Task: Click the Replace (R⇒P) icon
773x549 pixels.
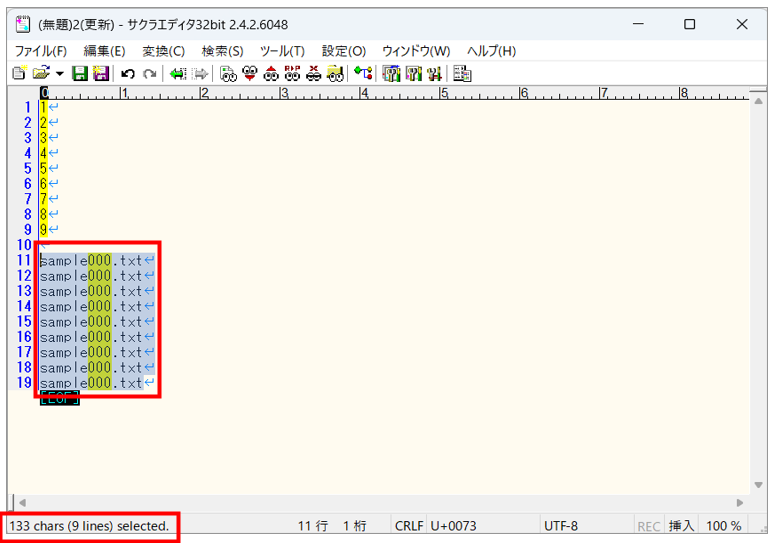Action: tap(292, 73)
